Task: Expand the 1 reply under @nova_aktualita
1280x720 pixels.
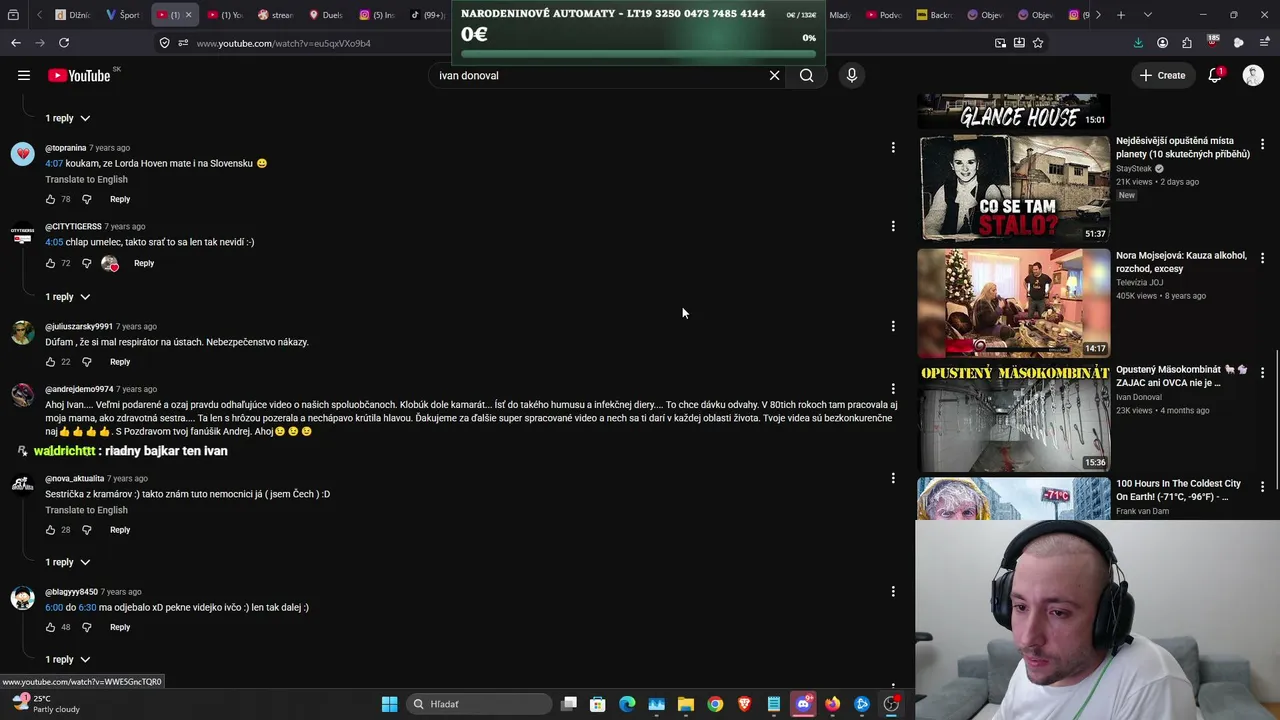Action: 68,562
